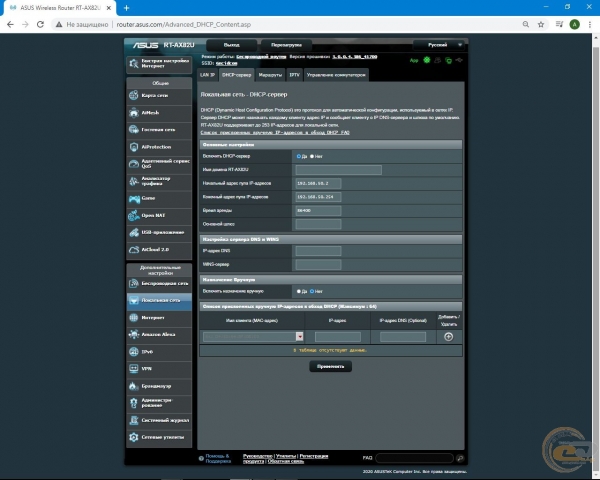This screenshot has height=480, width=600.
Task: Bookmark the page with the star icon
Action: 541,24
